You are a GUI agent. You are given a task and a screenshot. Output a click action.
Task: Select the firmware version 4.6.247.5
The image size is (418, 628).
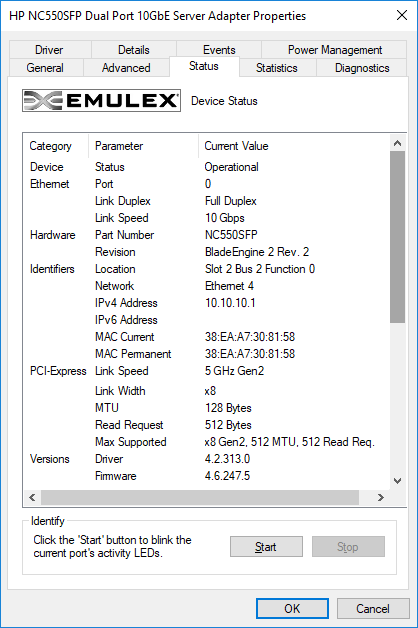(x=227, y=476)
